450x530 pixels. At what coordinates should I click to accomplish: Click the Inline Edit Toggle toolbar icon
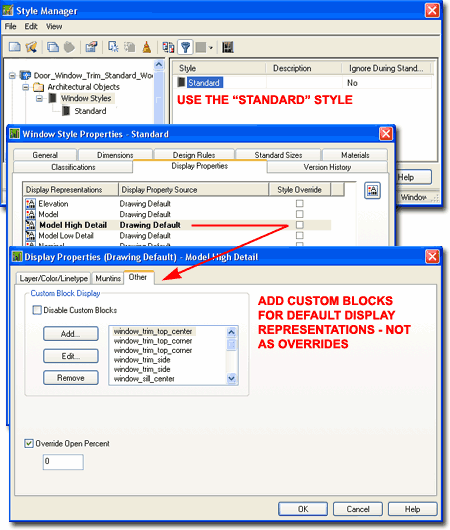pos(228,47)
